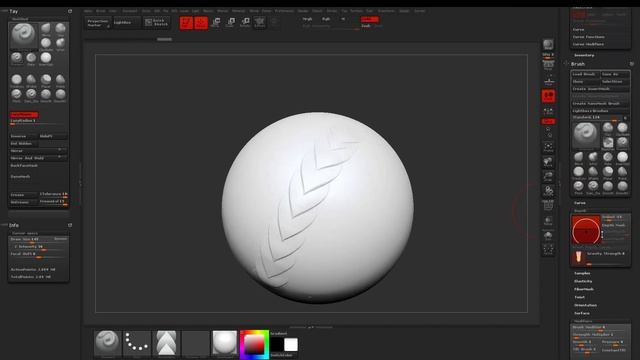Screen dimensions: 640x360
Task: Expand the Twist brush section
Action: pos(580,297)
